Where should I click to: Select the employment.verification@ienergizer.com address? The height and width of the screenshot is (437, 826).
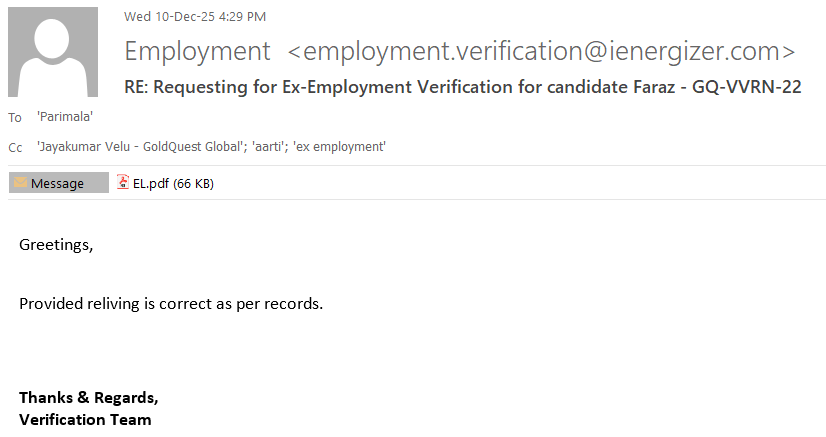541,52
